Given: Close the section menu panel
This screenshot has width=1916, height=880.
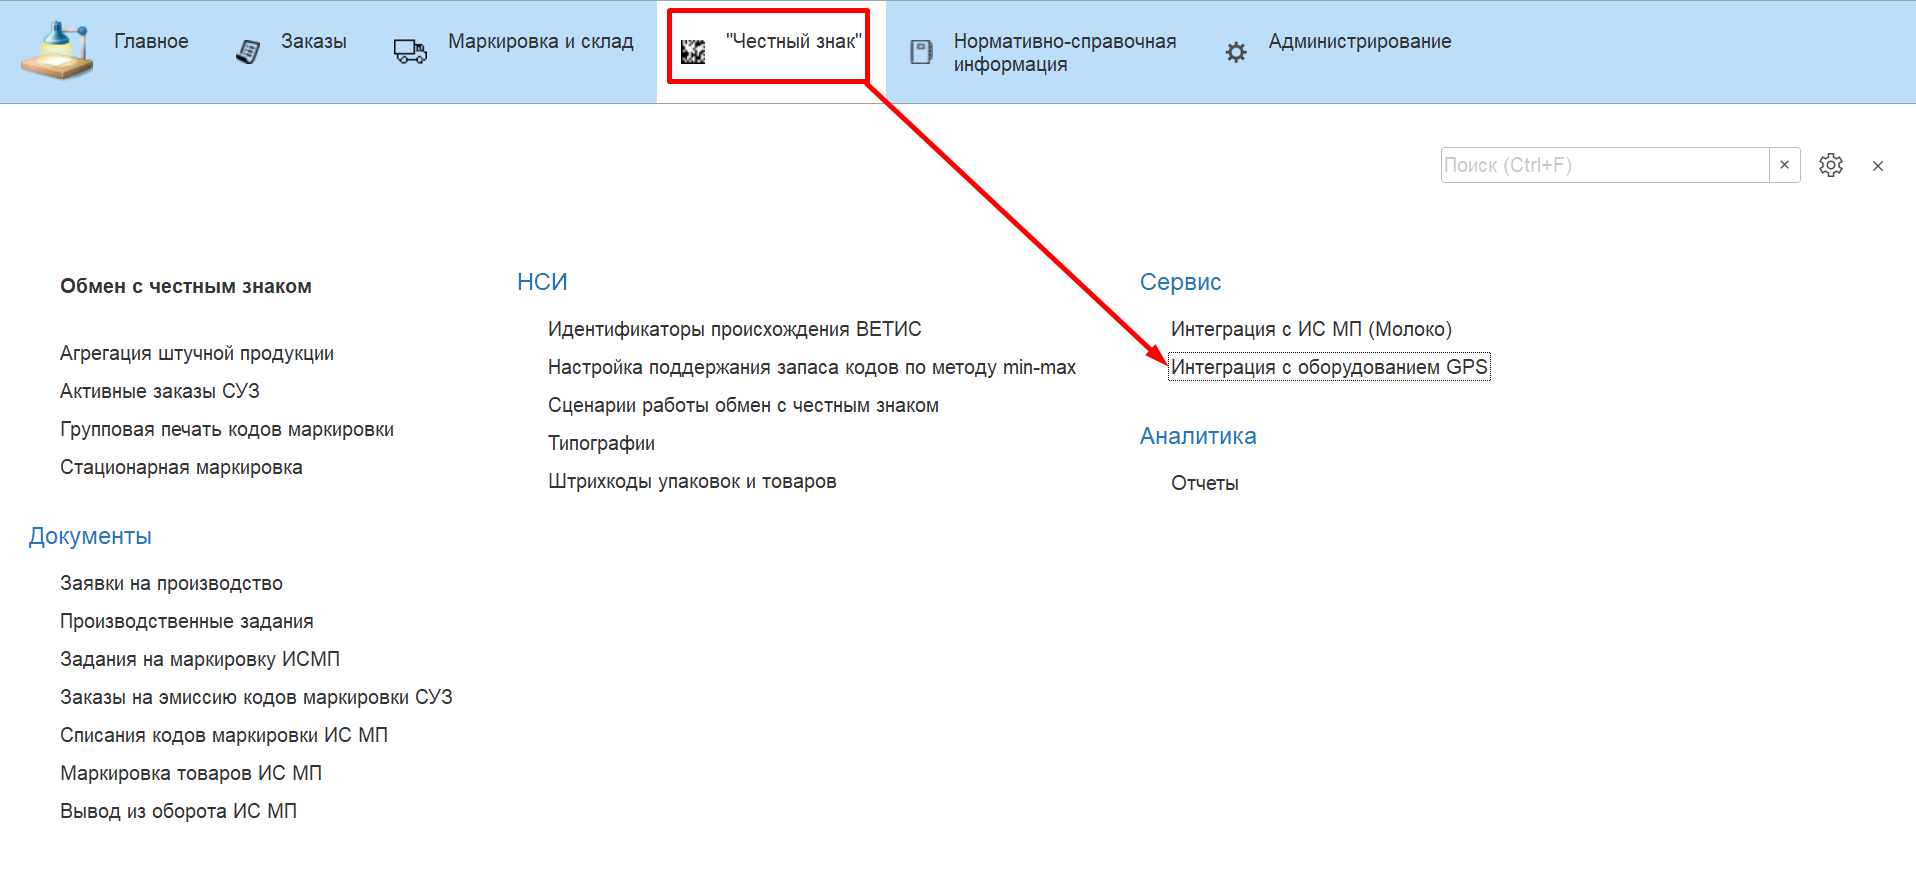Looking at the screenshot, I should pos(1878,166).
